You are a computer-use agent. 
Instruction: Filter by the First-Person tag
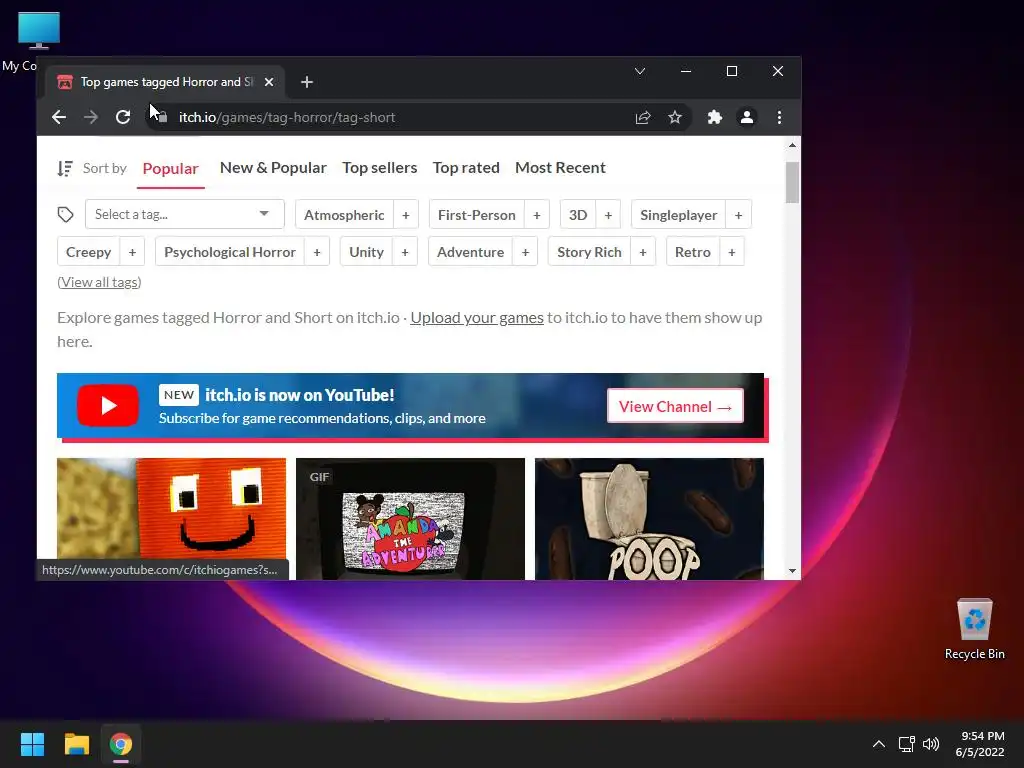[x=477, y=215]
